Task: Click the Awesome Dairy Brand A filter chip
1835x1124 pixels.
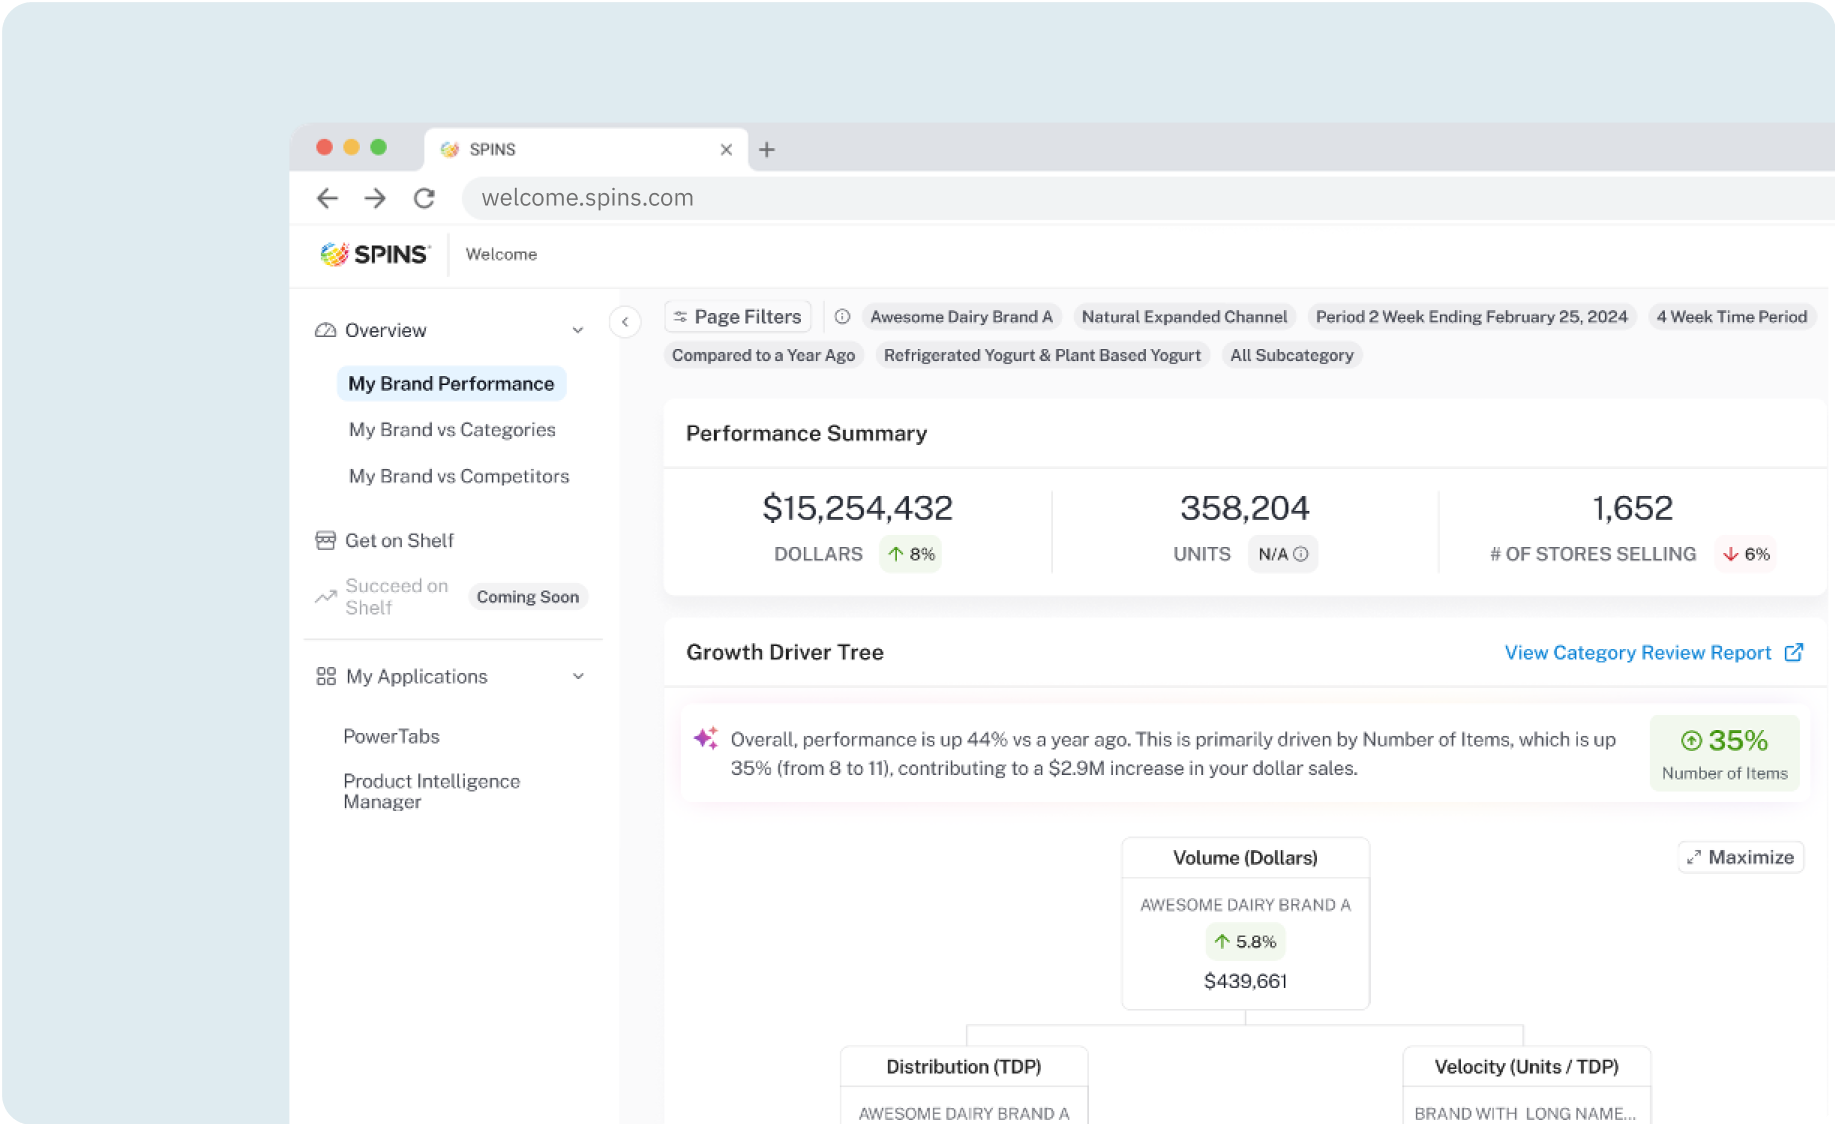Action: point(961,317)
